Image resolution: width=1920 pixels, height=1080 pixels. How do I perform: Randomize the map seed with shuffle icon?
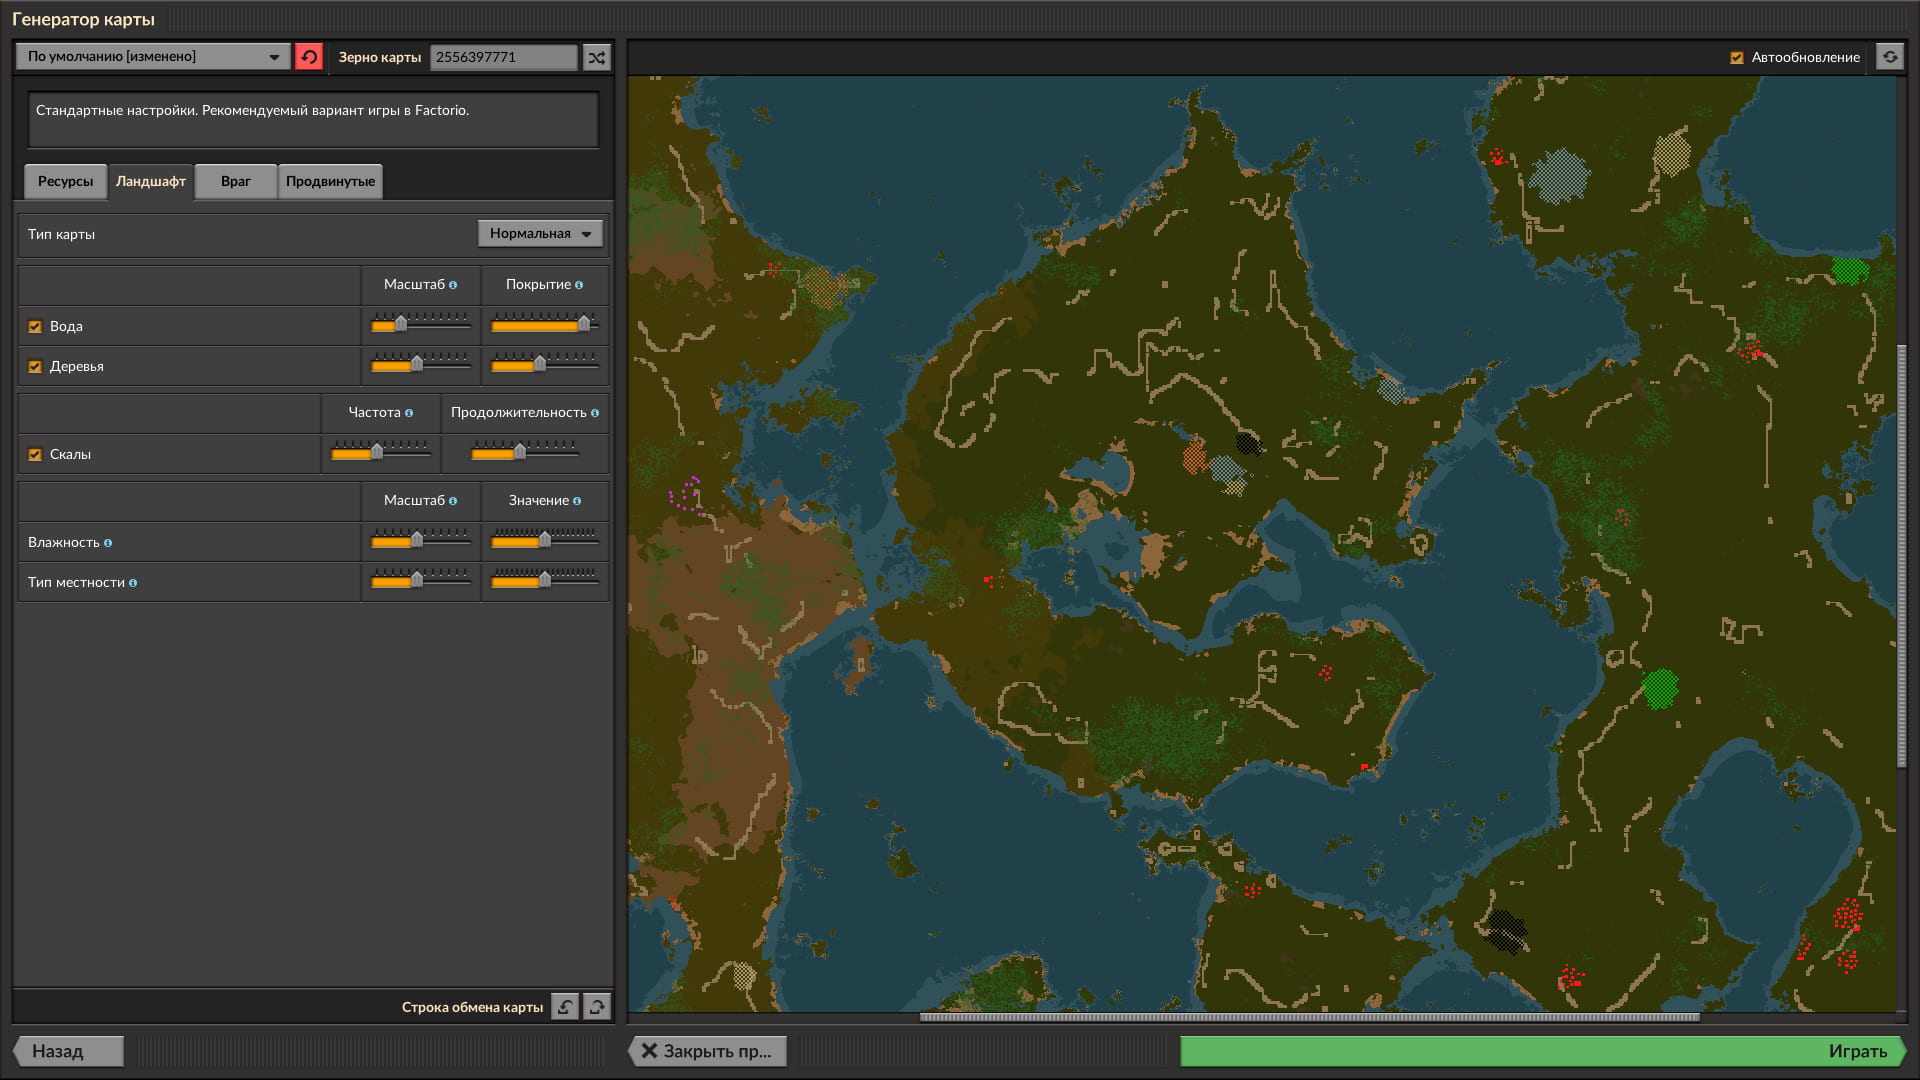pos(597,57)
